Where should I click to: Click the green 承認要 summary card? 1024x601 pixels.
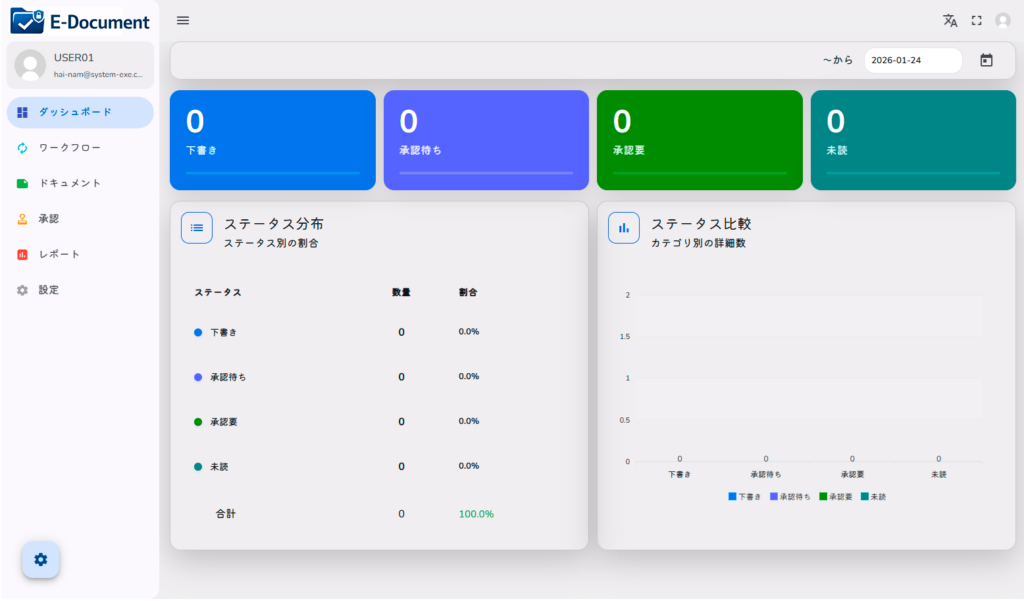point(700,140)
